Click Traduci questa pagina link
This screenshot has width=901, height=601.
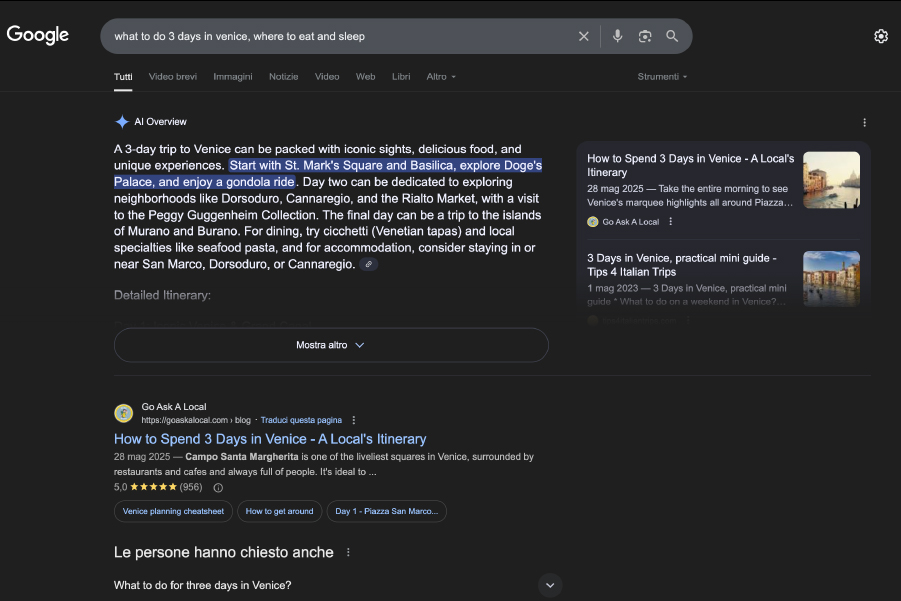point(301,420)
